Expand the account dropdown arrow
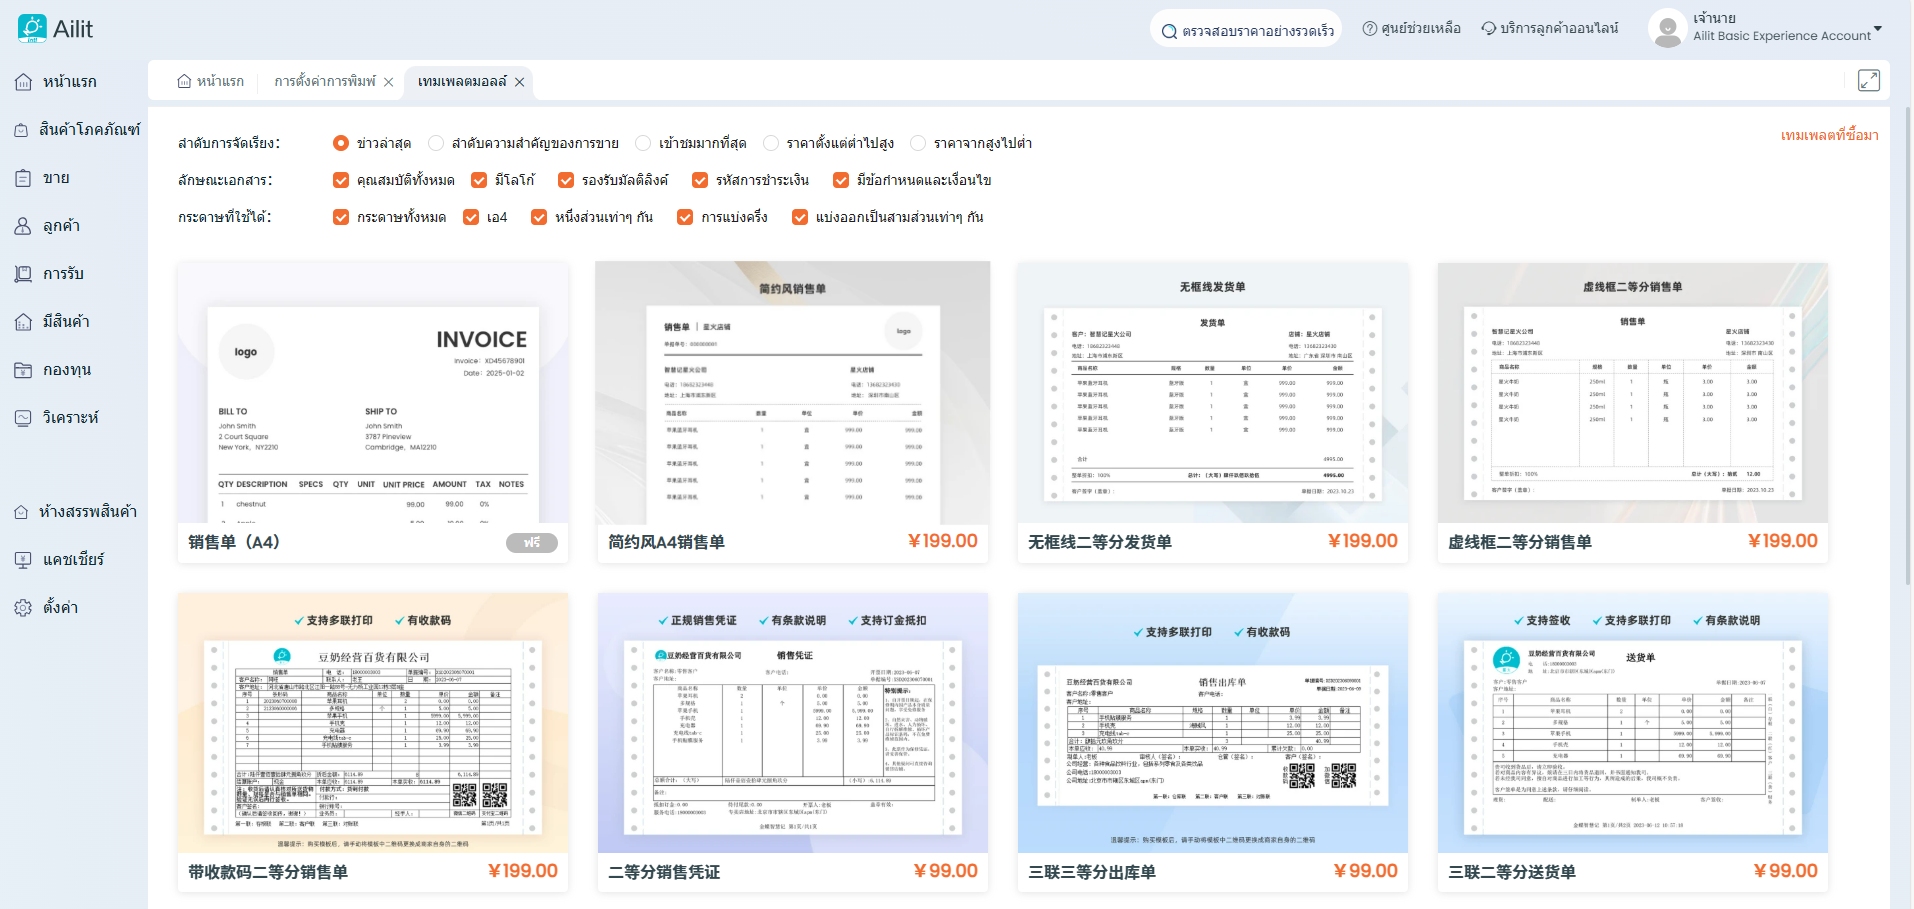The width and height of the screenshot is (1914, 909). [x=1877, y=29]
